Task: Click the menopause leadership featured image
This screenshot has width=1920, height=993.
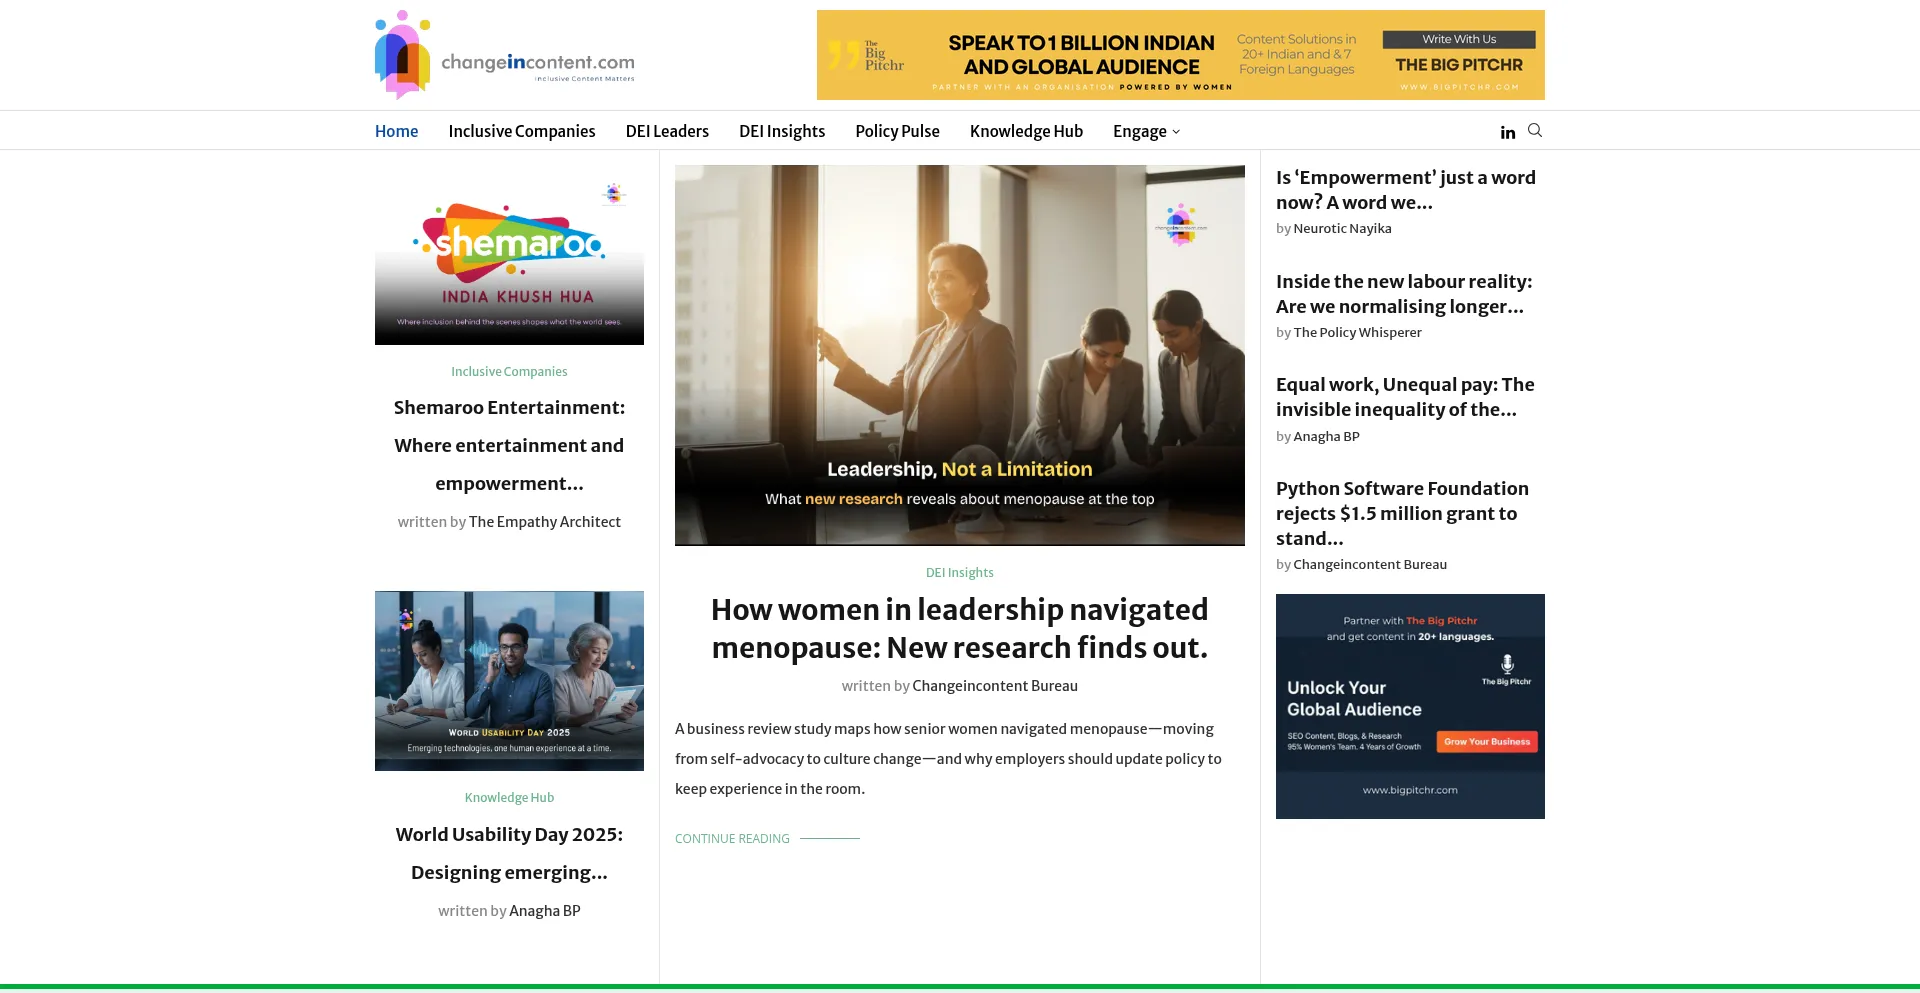Action: (x=959, y=355)
